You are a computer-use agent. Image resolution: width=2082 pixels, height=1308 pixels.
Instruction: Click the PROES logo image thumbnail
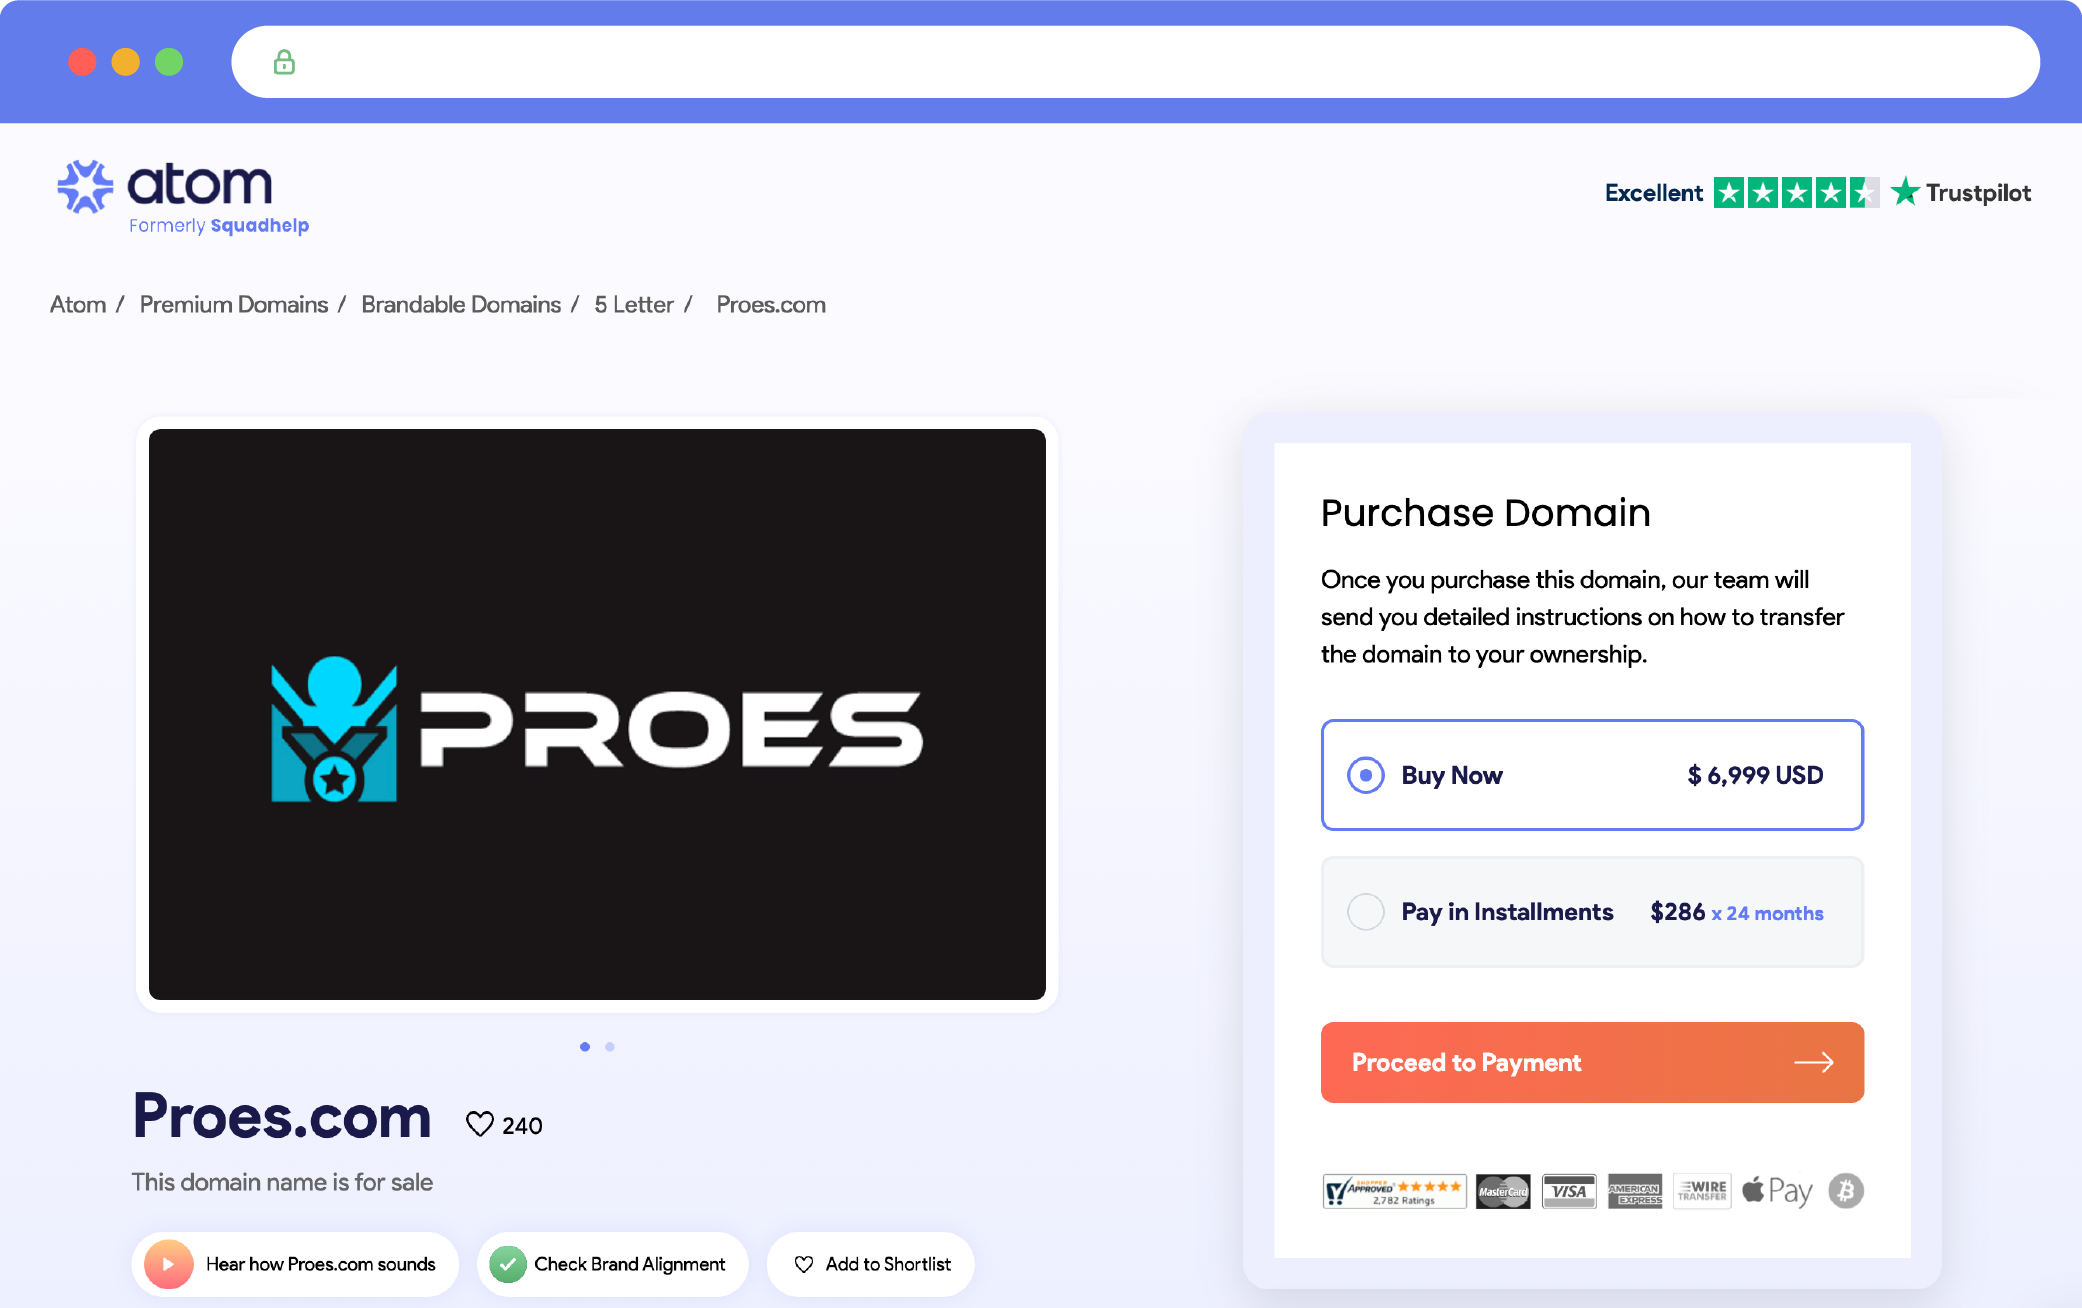(597, 713)
